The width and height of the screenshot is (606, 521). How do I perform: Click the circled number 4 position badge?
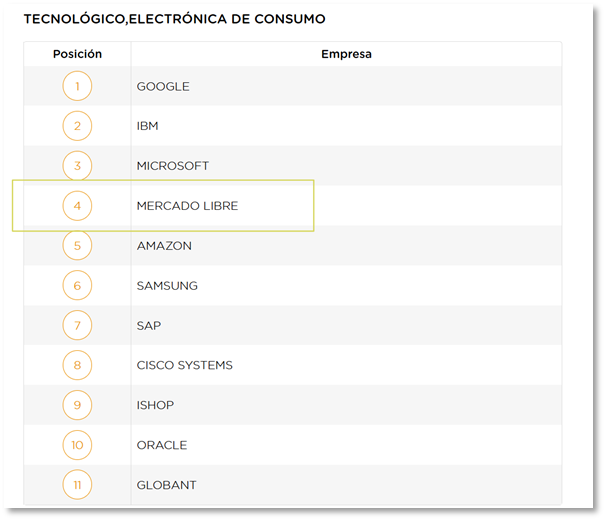point(77,206)
